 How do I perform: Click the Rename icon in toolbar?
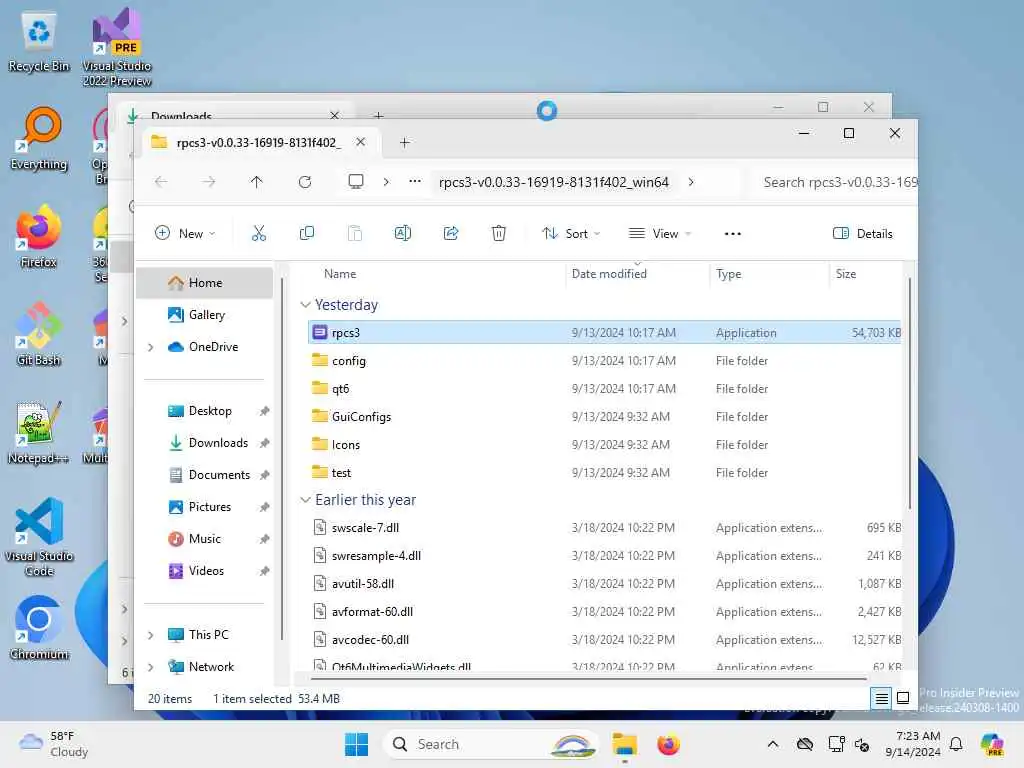pos(402,233)
